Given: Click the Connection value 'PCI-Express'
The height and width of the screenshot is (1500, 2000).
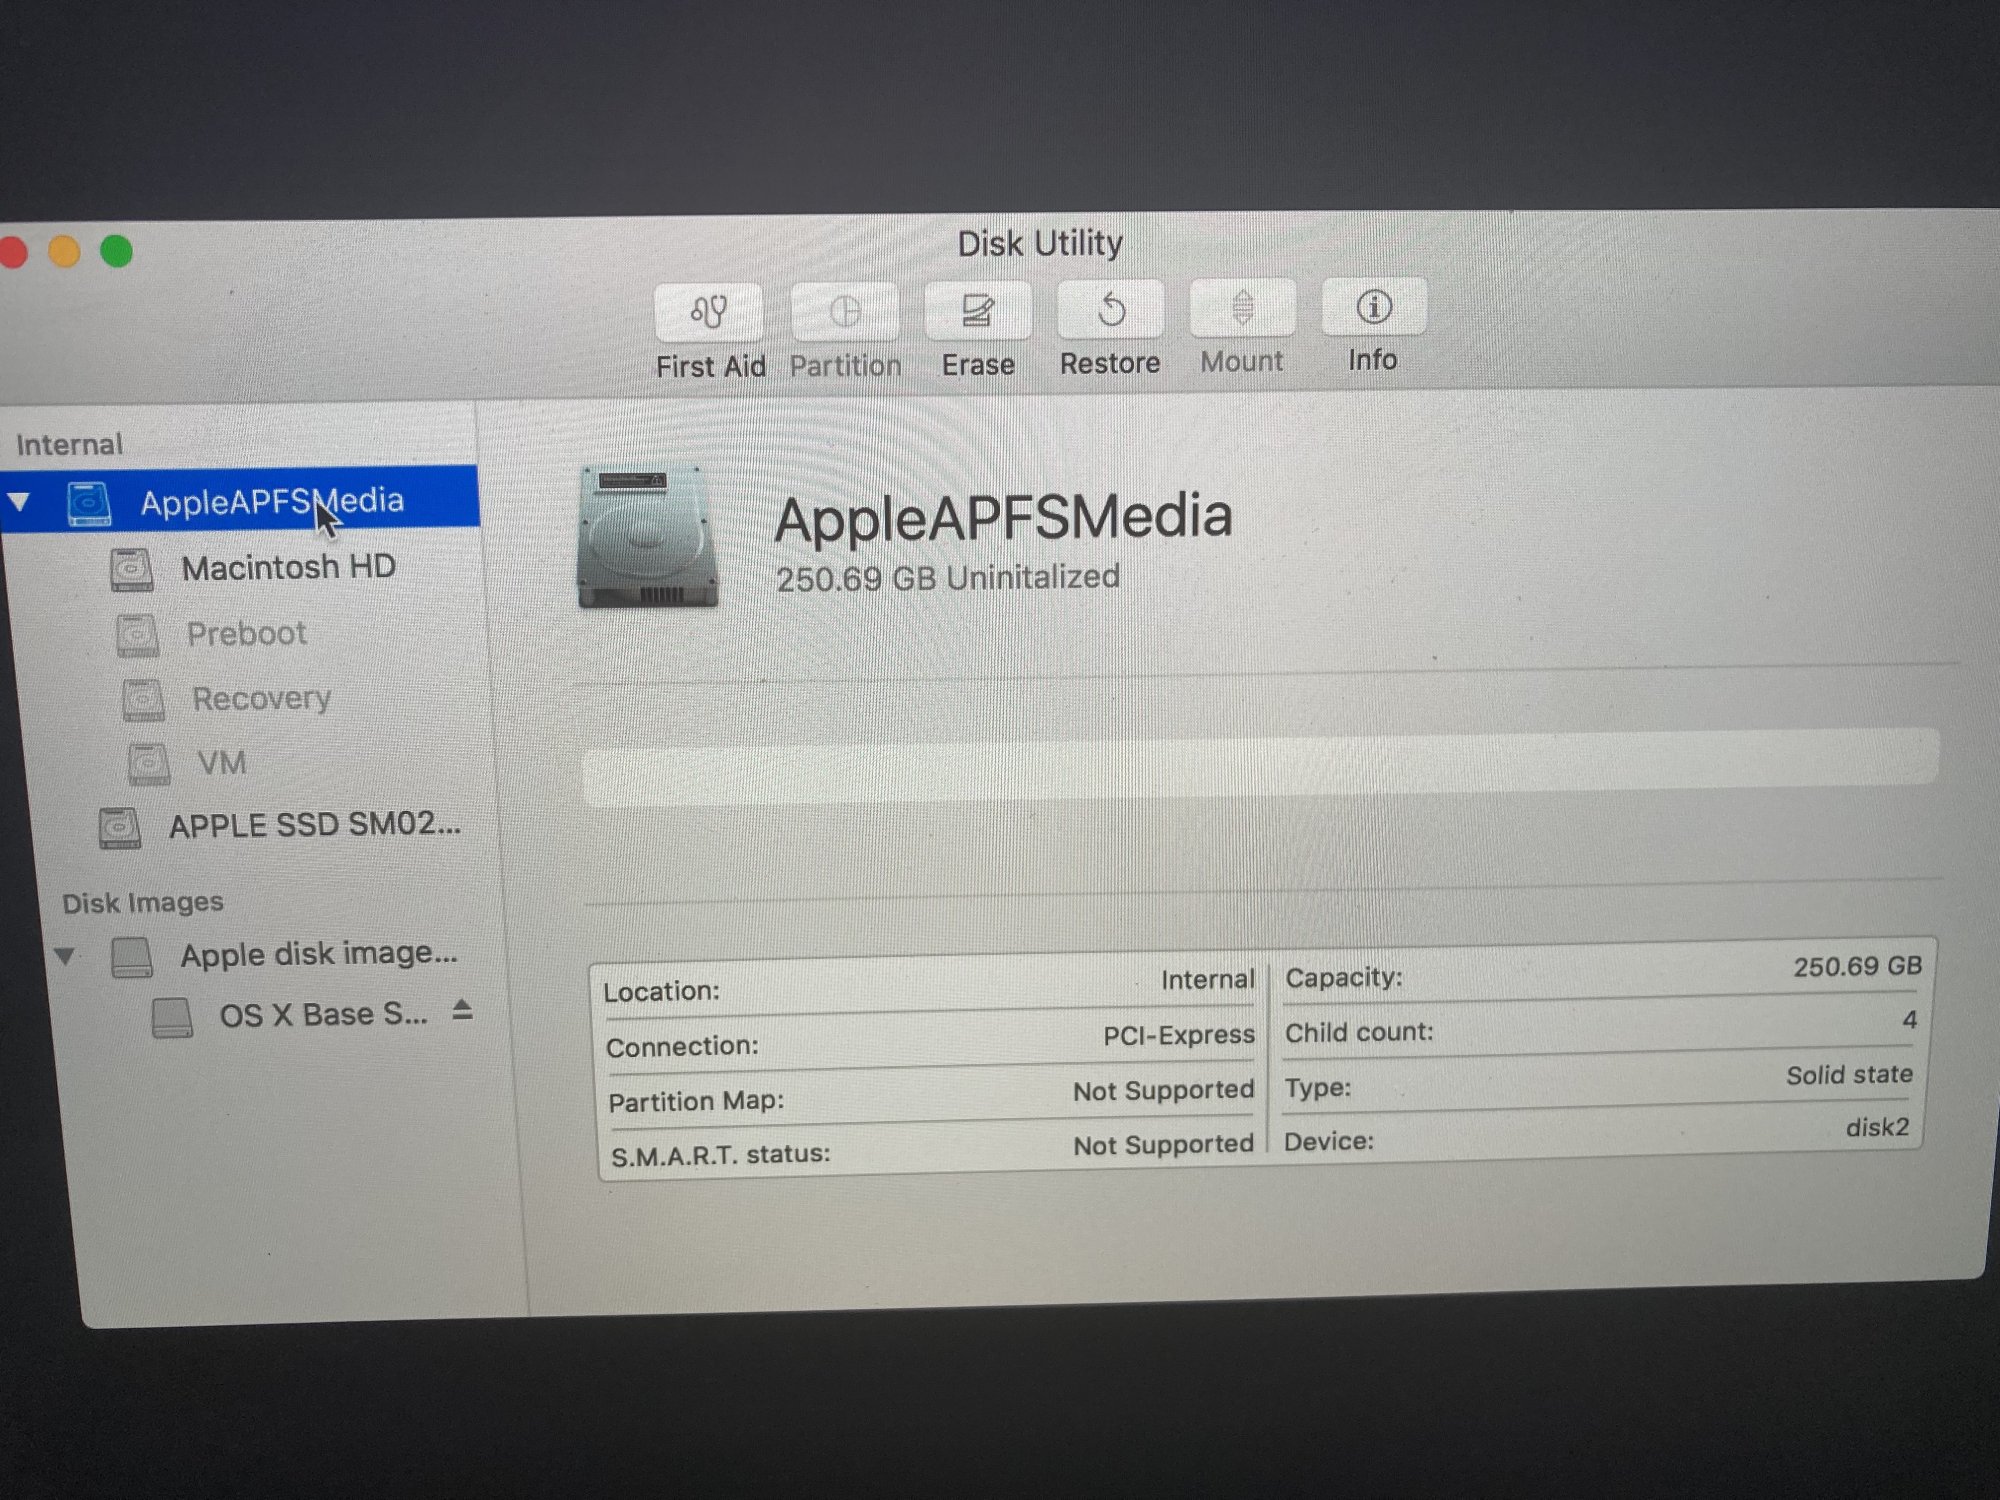Looking at the screenshot, I should (x=1179, y=1036).
